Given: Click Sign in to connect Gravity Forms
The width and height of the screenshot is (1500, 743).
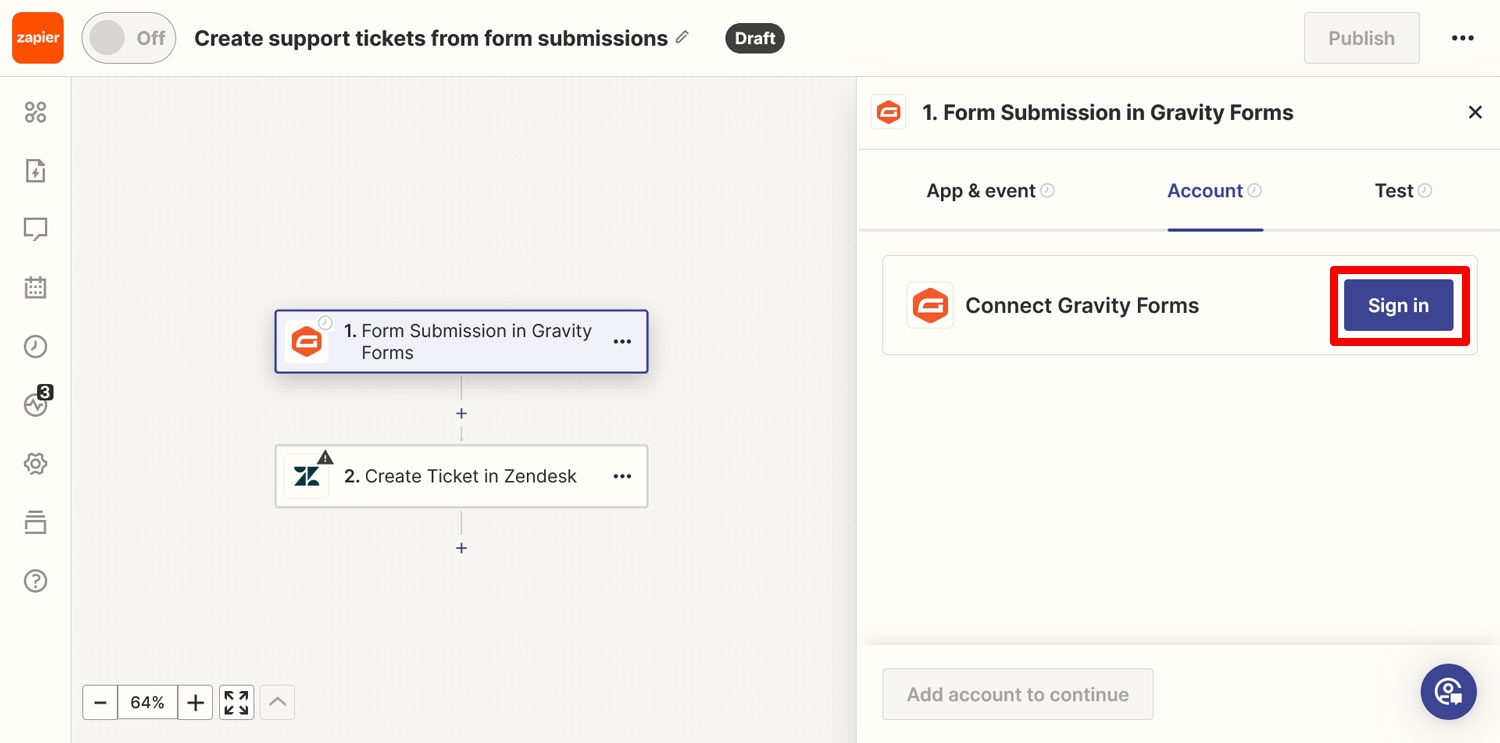Looking at the screenshot, I should pyautogui.click(x=1398, y=305).
